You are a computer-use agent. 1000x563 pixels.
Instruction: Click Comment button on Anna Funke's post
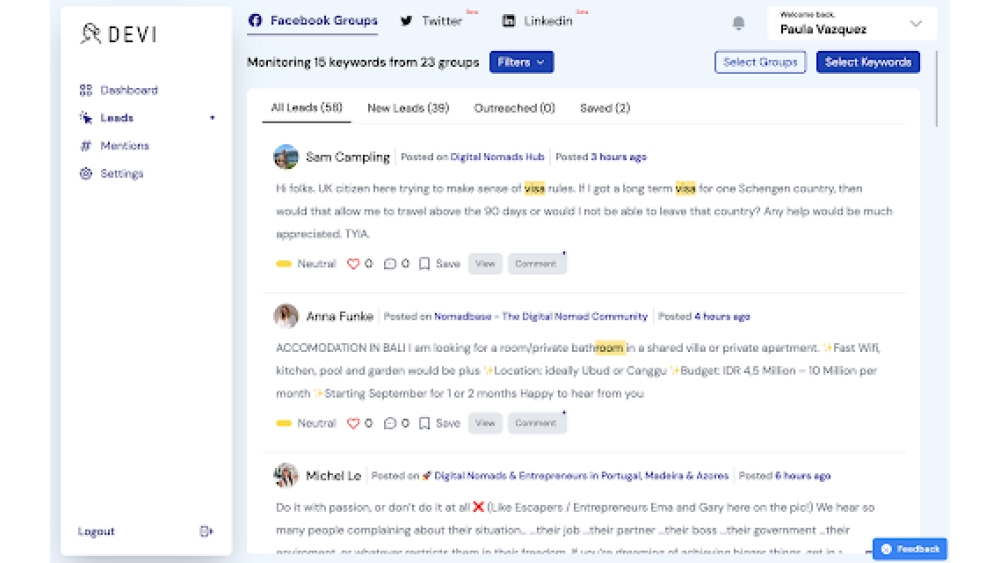[536, 423]
